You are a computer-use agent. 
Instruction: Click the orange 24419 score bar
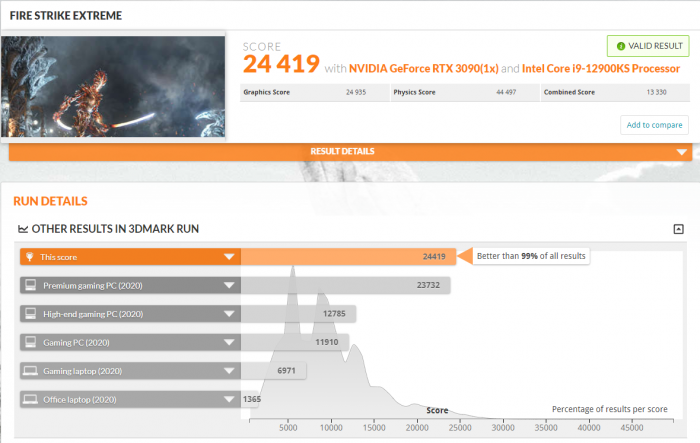coord(350,257)
